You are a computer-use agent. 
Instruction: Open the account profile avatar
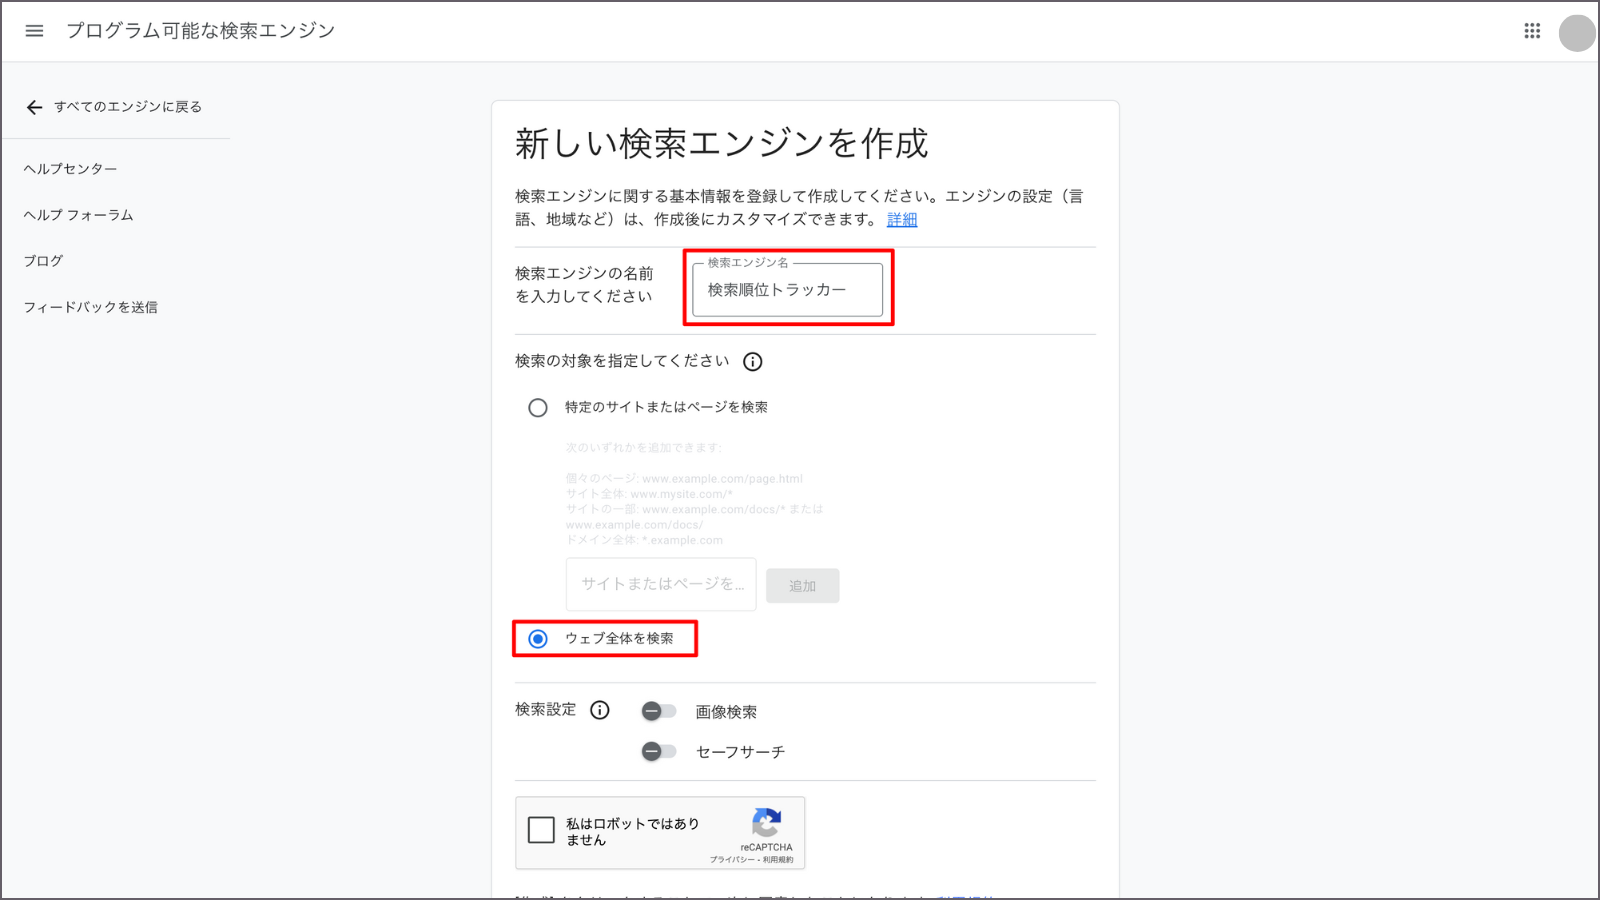pyautogui.click(x=1577, y=33)
